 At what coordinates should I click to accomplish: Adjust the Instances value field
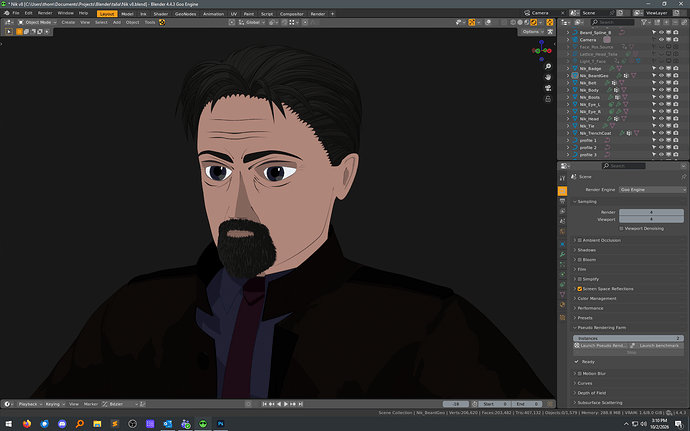628,338
